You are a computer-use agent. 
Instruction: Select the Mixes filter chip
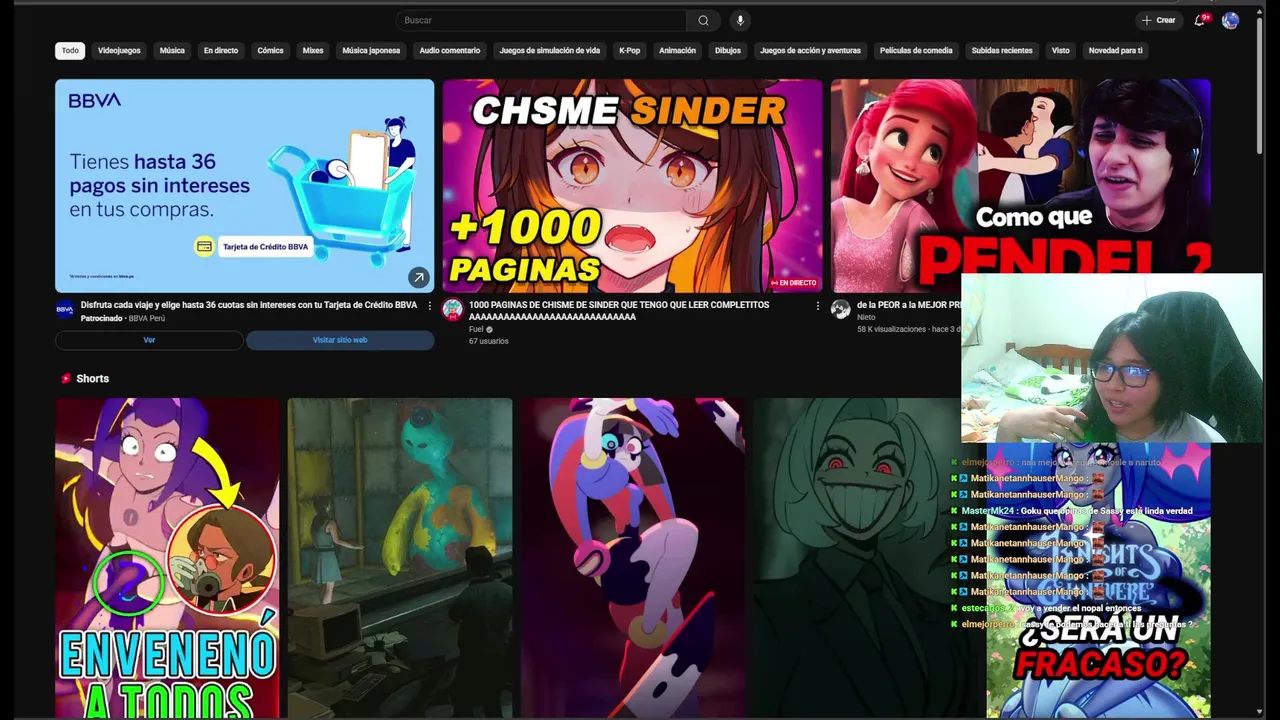coord(313,50)
